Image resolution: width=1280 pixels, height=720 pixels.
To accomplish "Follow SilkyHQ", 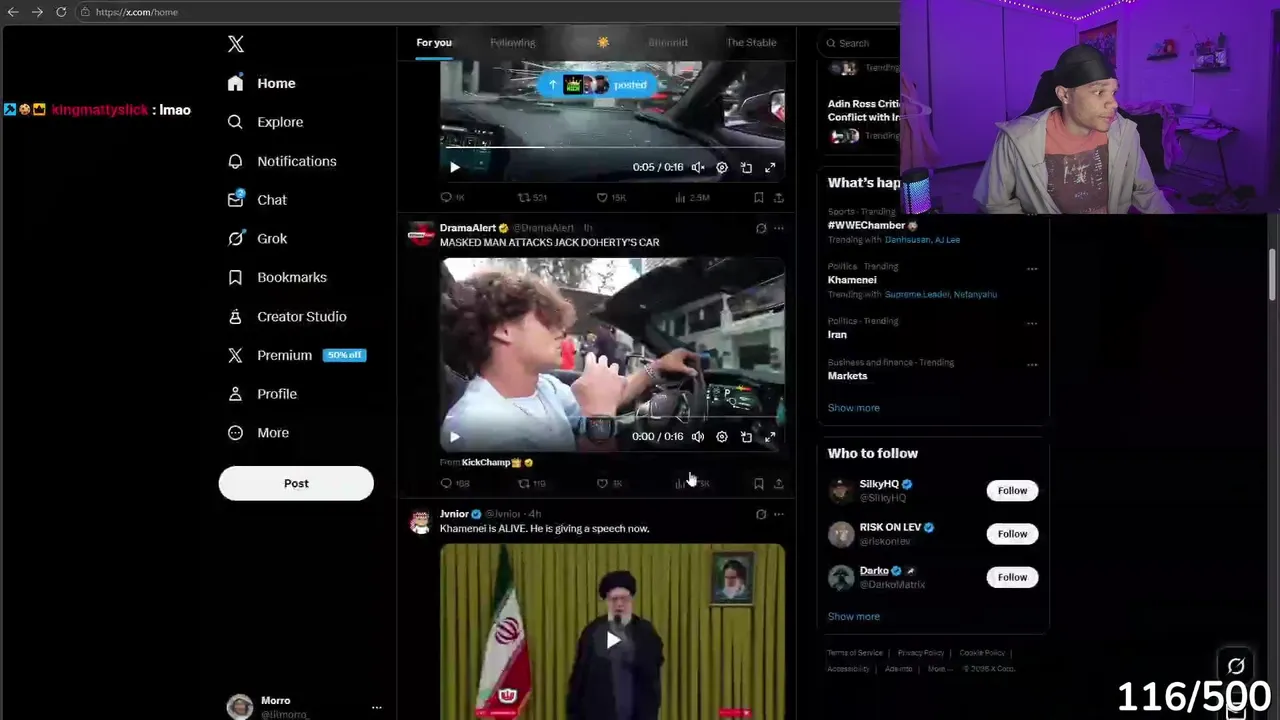I will (x=1012, y=490).
